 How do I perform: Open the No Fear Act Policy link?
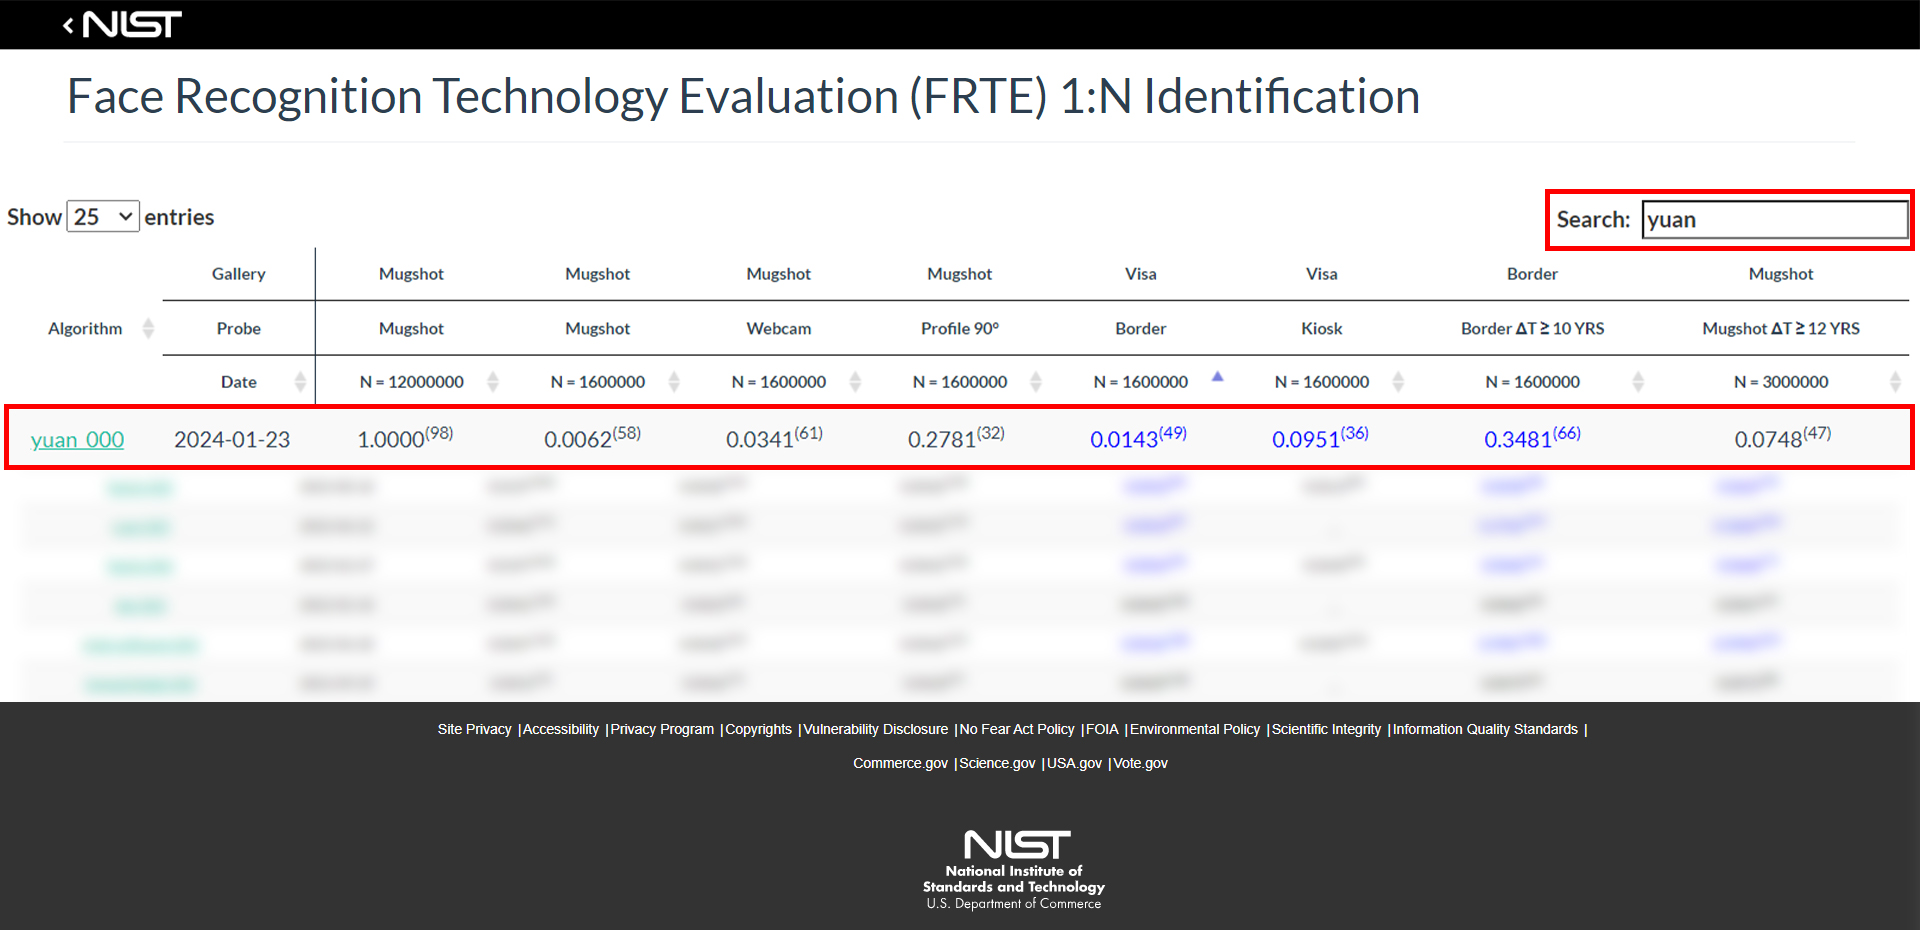tap(1017, 729)
